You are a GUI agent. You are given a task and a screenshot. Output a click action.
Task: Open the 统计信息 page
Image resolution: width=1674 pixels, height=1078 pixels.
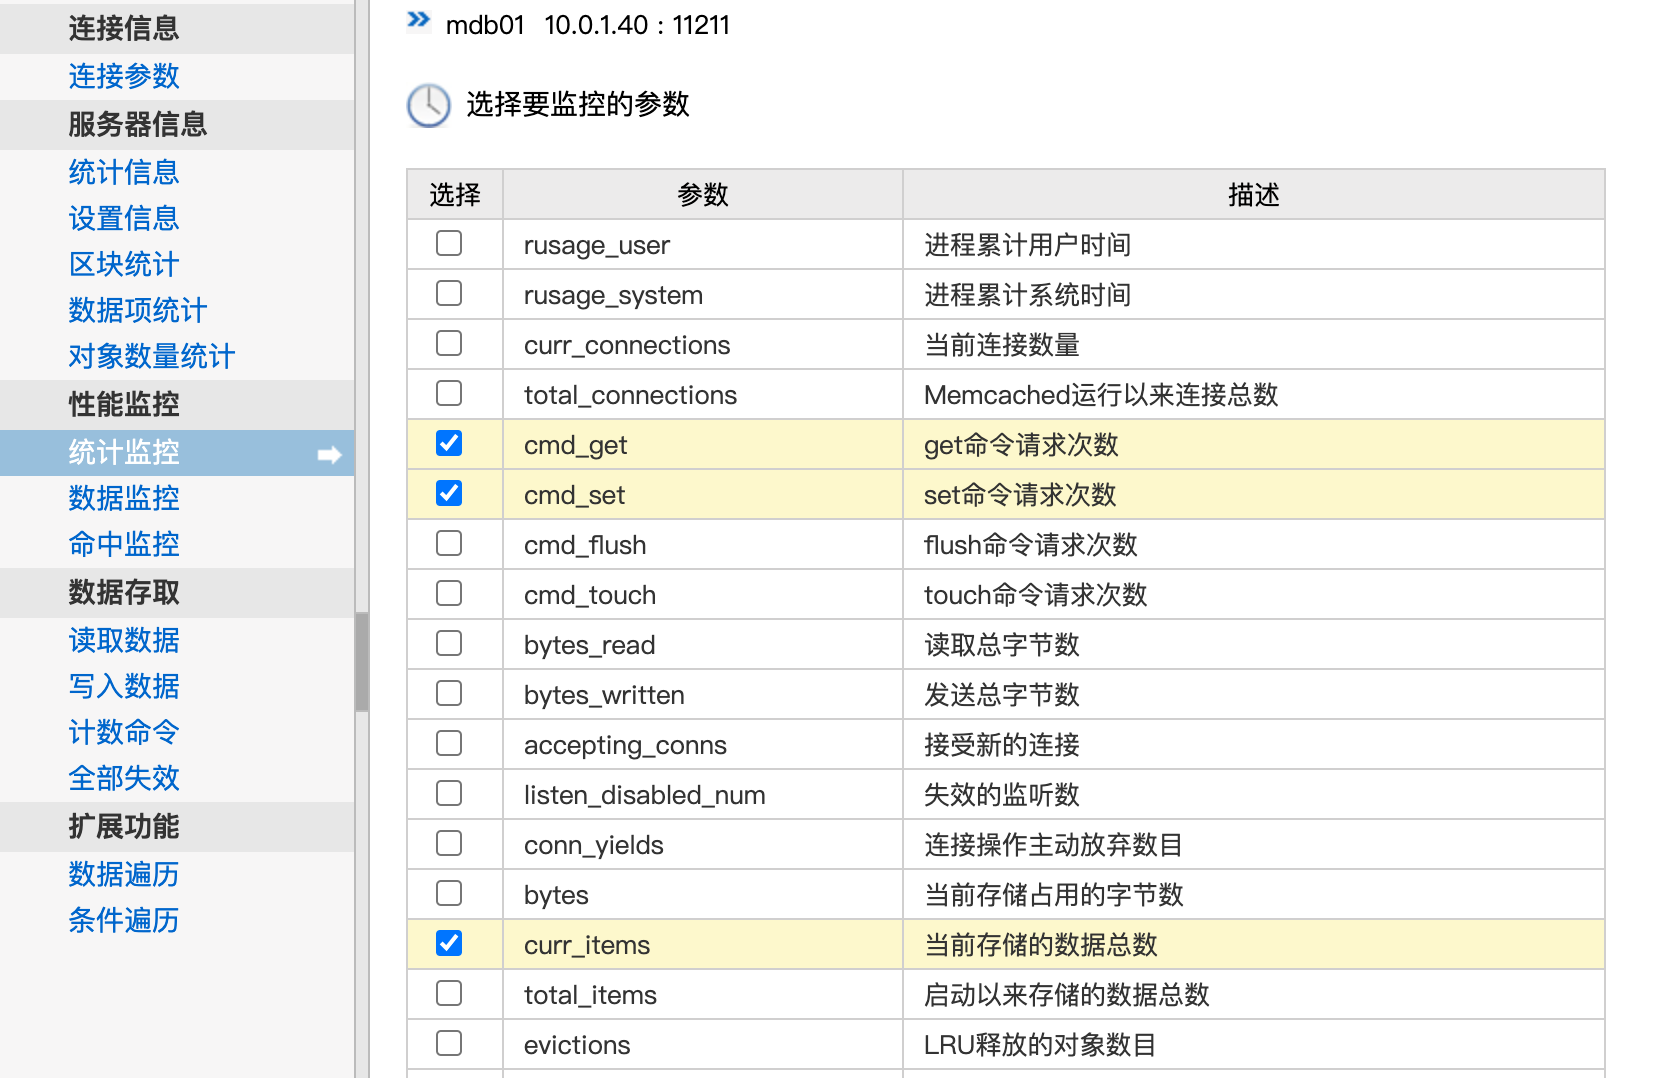tap(124, 172)
